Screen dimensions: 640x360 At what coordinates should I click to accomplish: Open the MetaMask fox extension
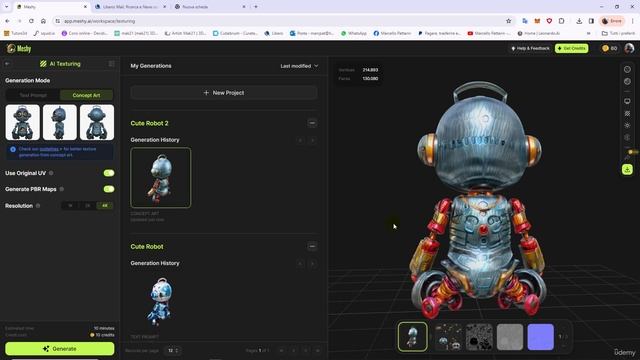click(x=537, y=21)
